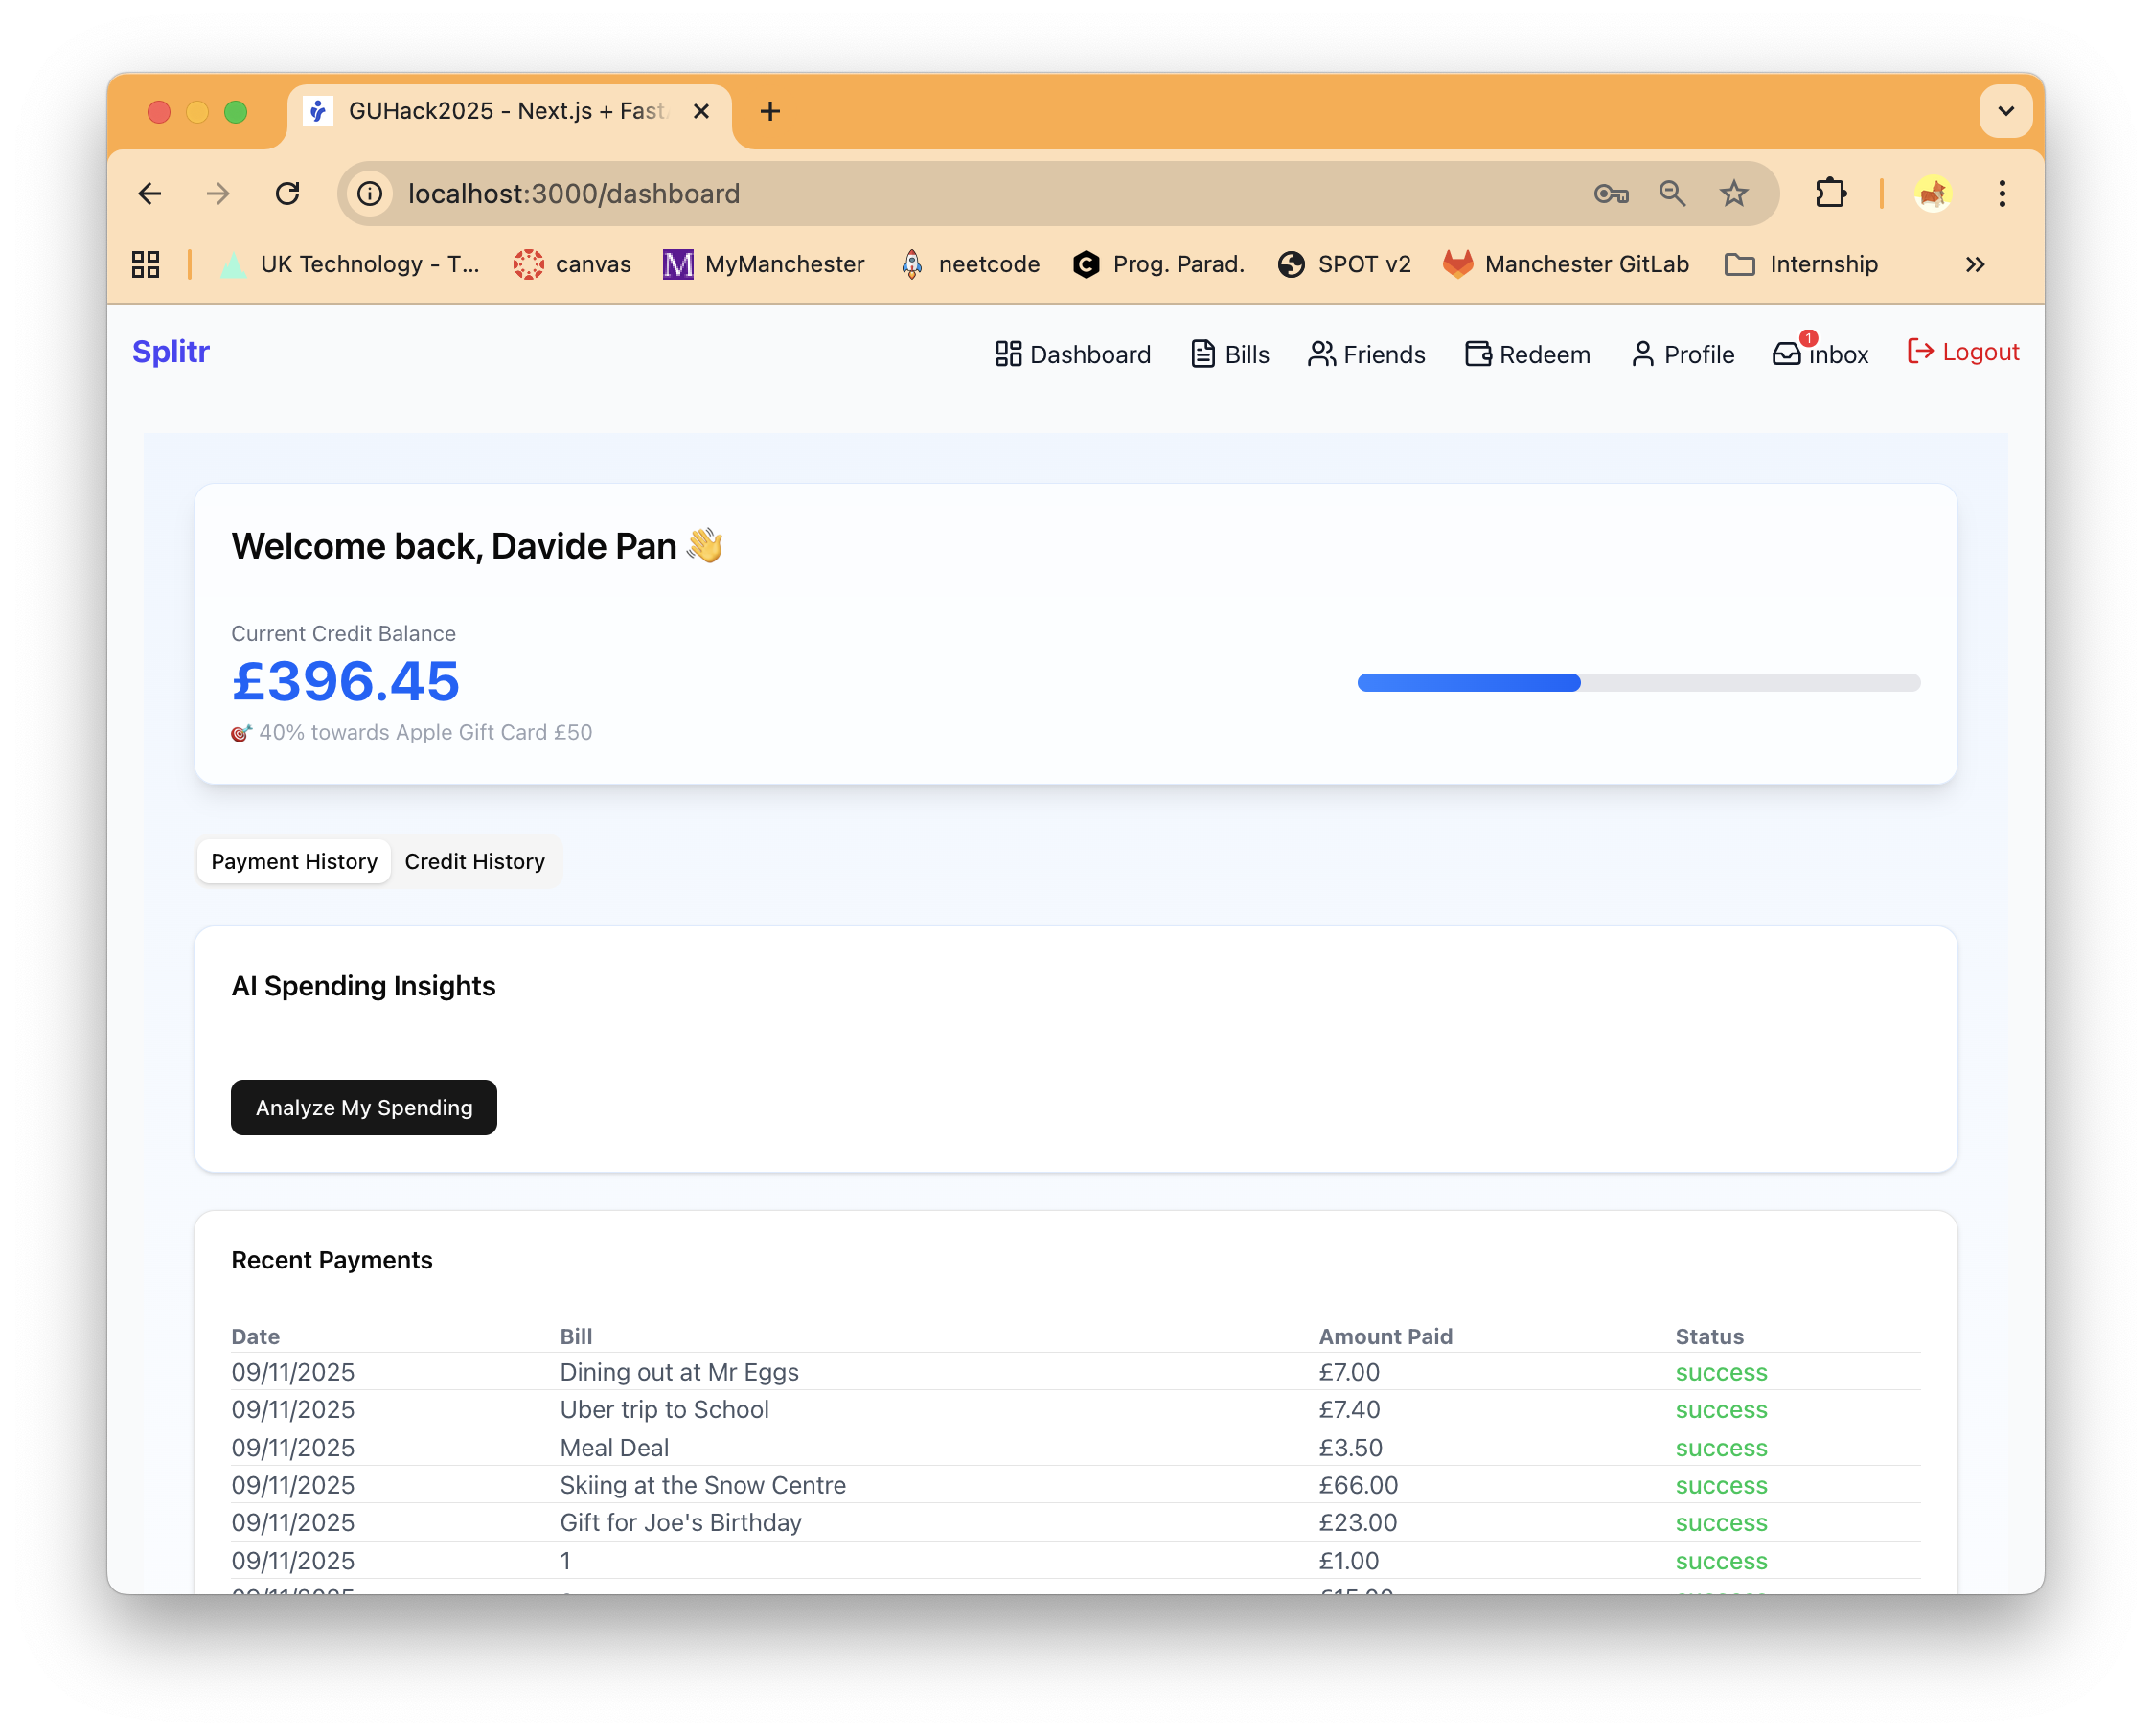
Task: Click the Bills document icon
Action: [1202, 354]
